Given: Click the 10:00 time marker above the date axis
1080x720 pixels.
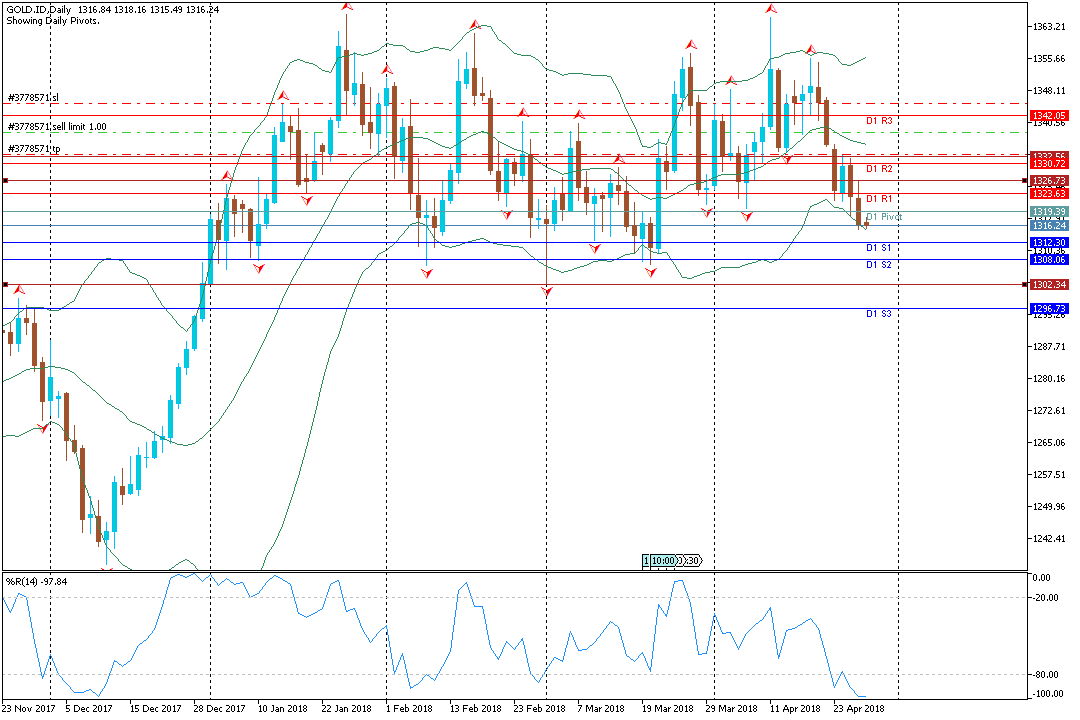Looking at the screenshot, I should (663, 561).
